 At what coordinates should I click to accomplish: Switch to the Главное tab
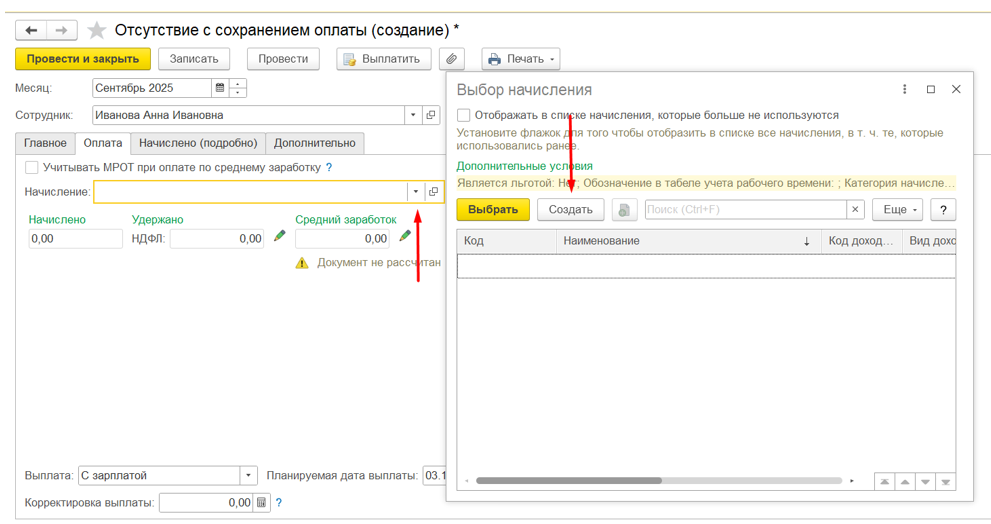[45, 144]
